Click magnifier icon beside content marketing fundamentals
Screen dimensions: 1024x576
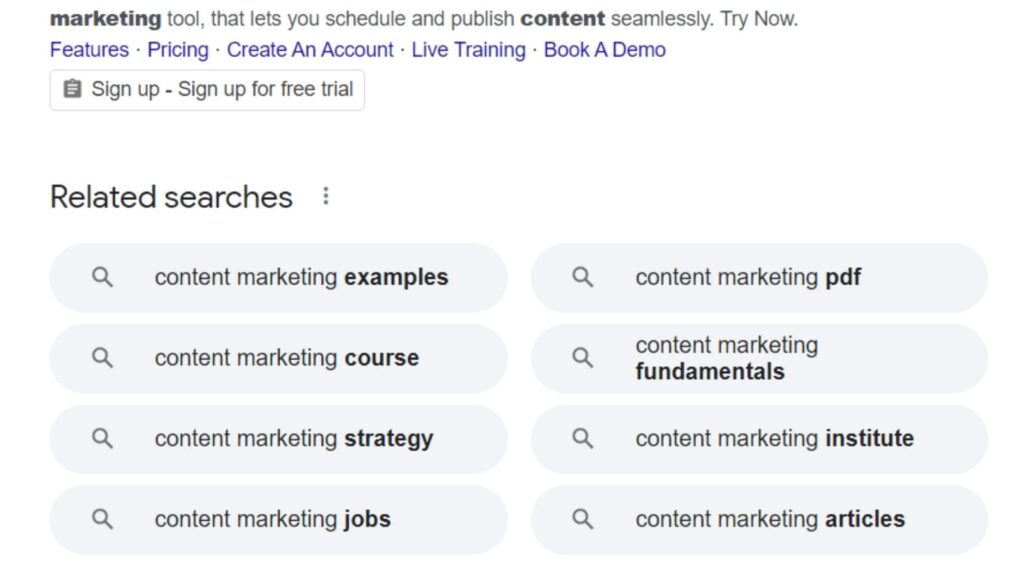583,358
